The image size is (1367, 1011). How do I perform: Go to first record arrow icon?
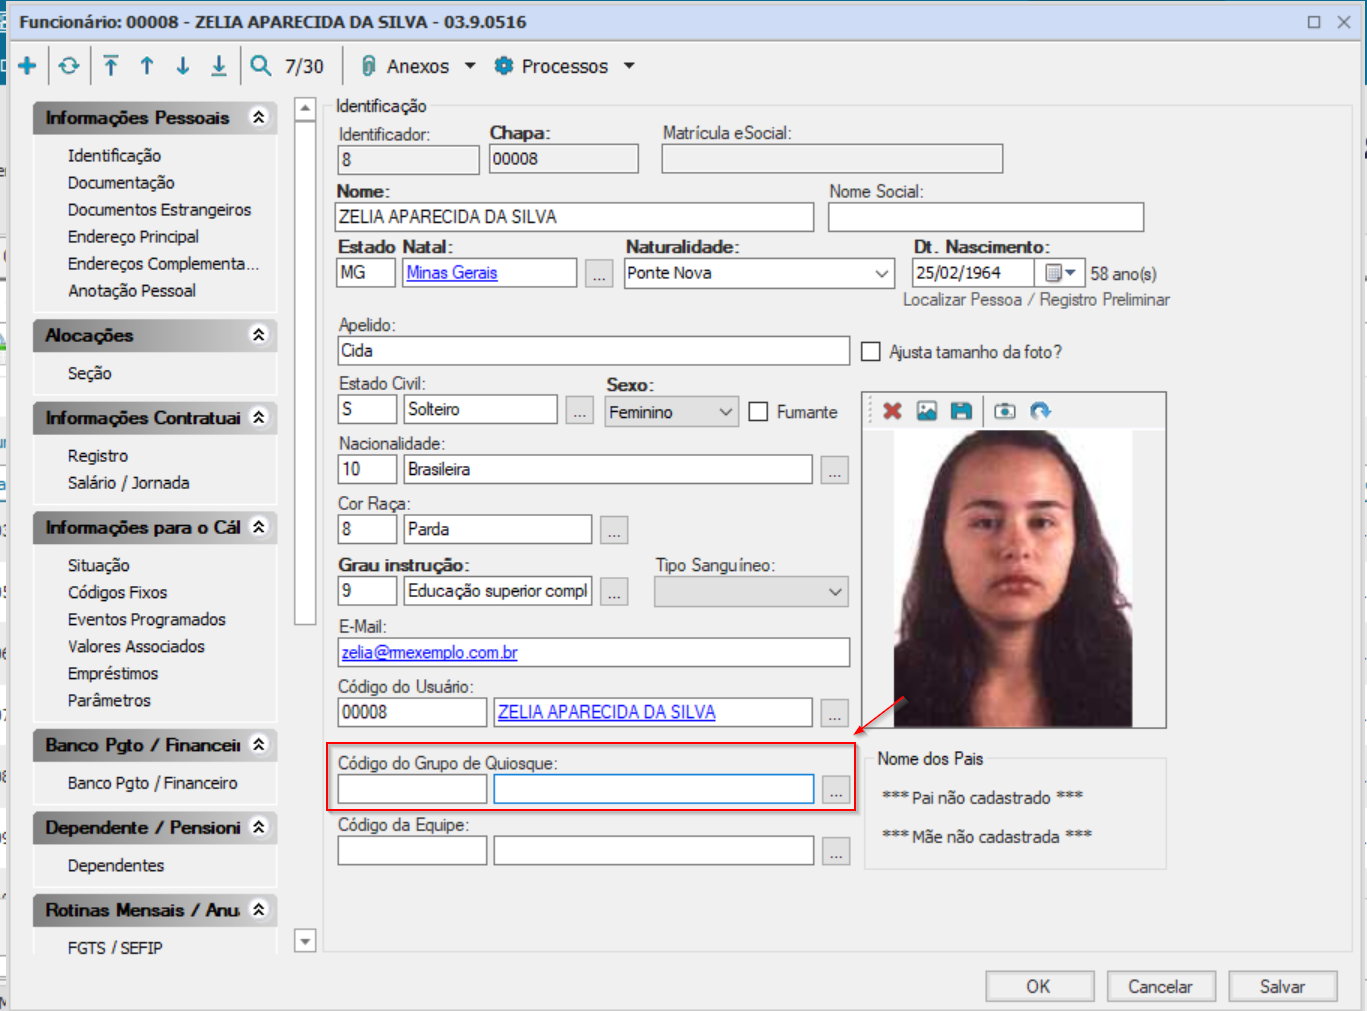[x=111, y=66]
